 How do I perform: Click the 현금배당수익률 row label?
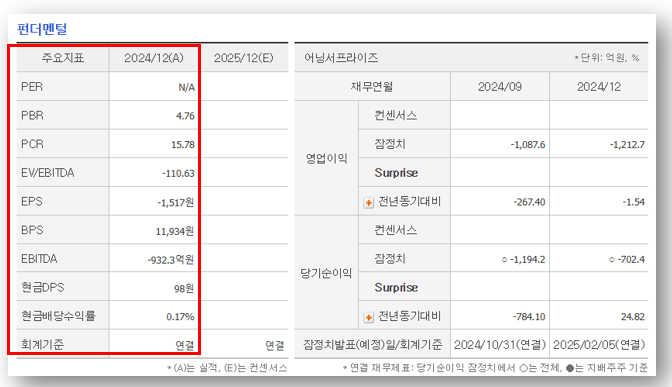[58, 316]
